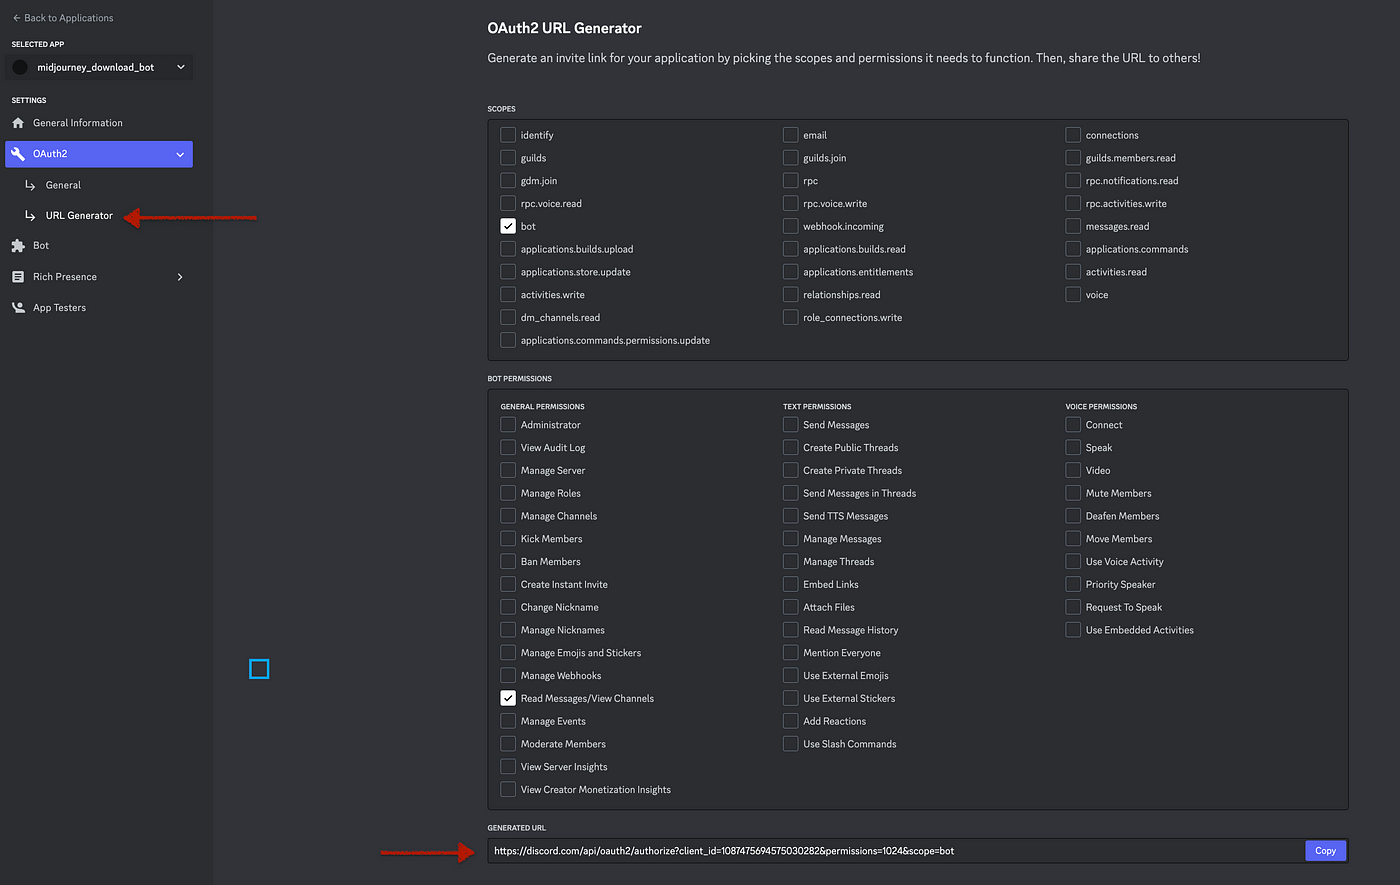This screenshot has height=885, width=1400.
Task: Expand the Rich Presence submenu
Action: point(180,276)
